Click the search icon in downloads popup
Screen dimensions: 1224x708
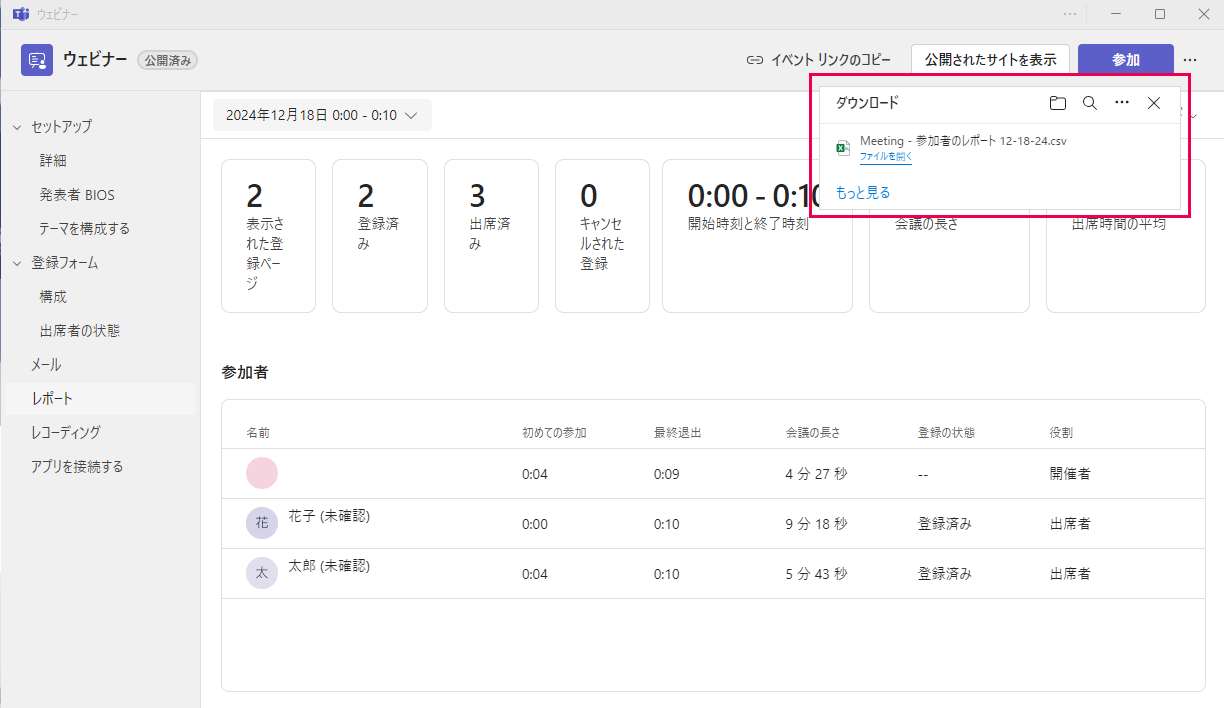pos(1090,103)
